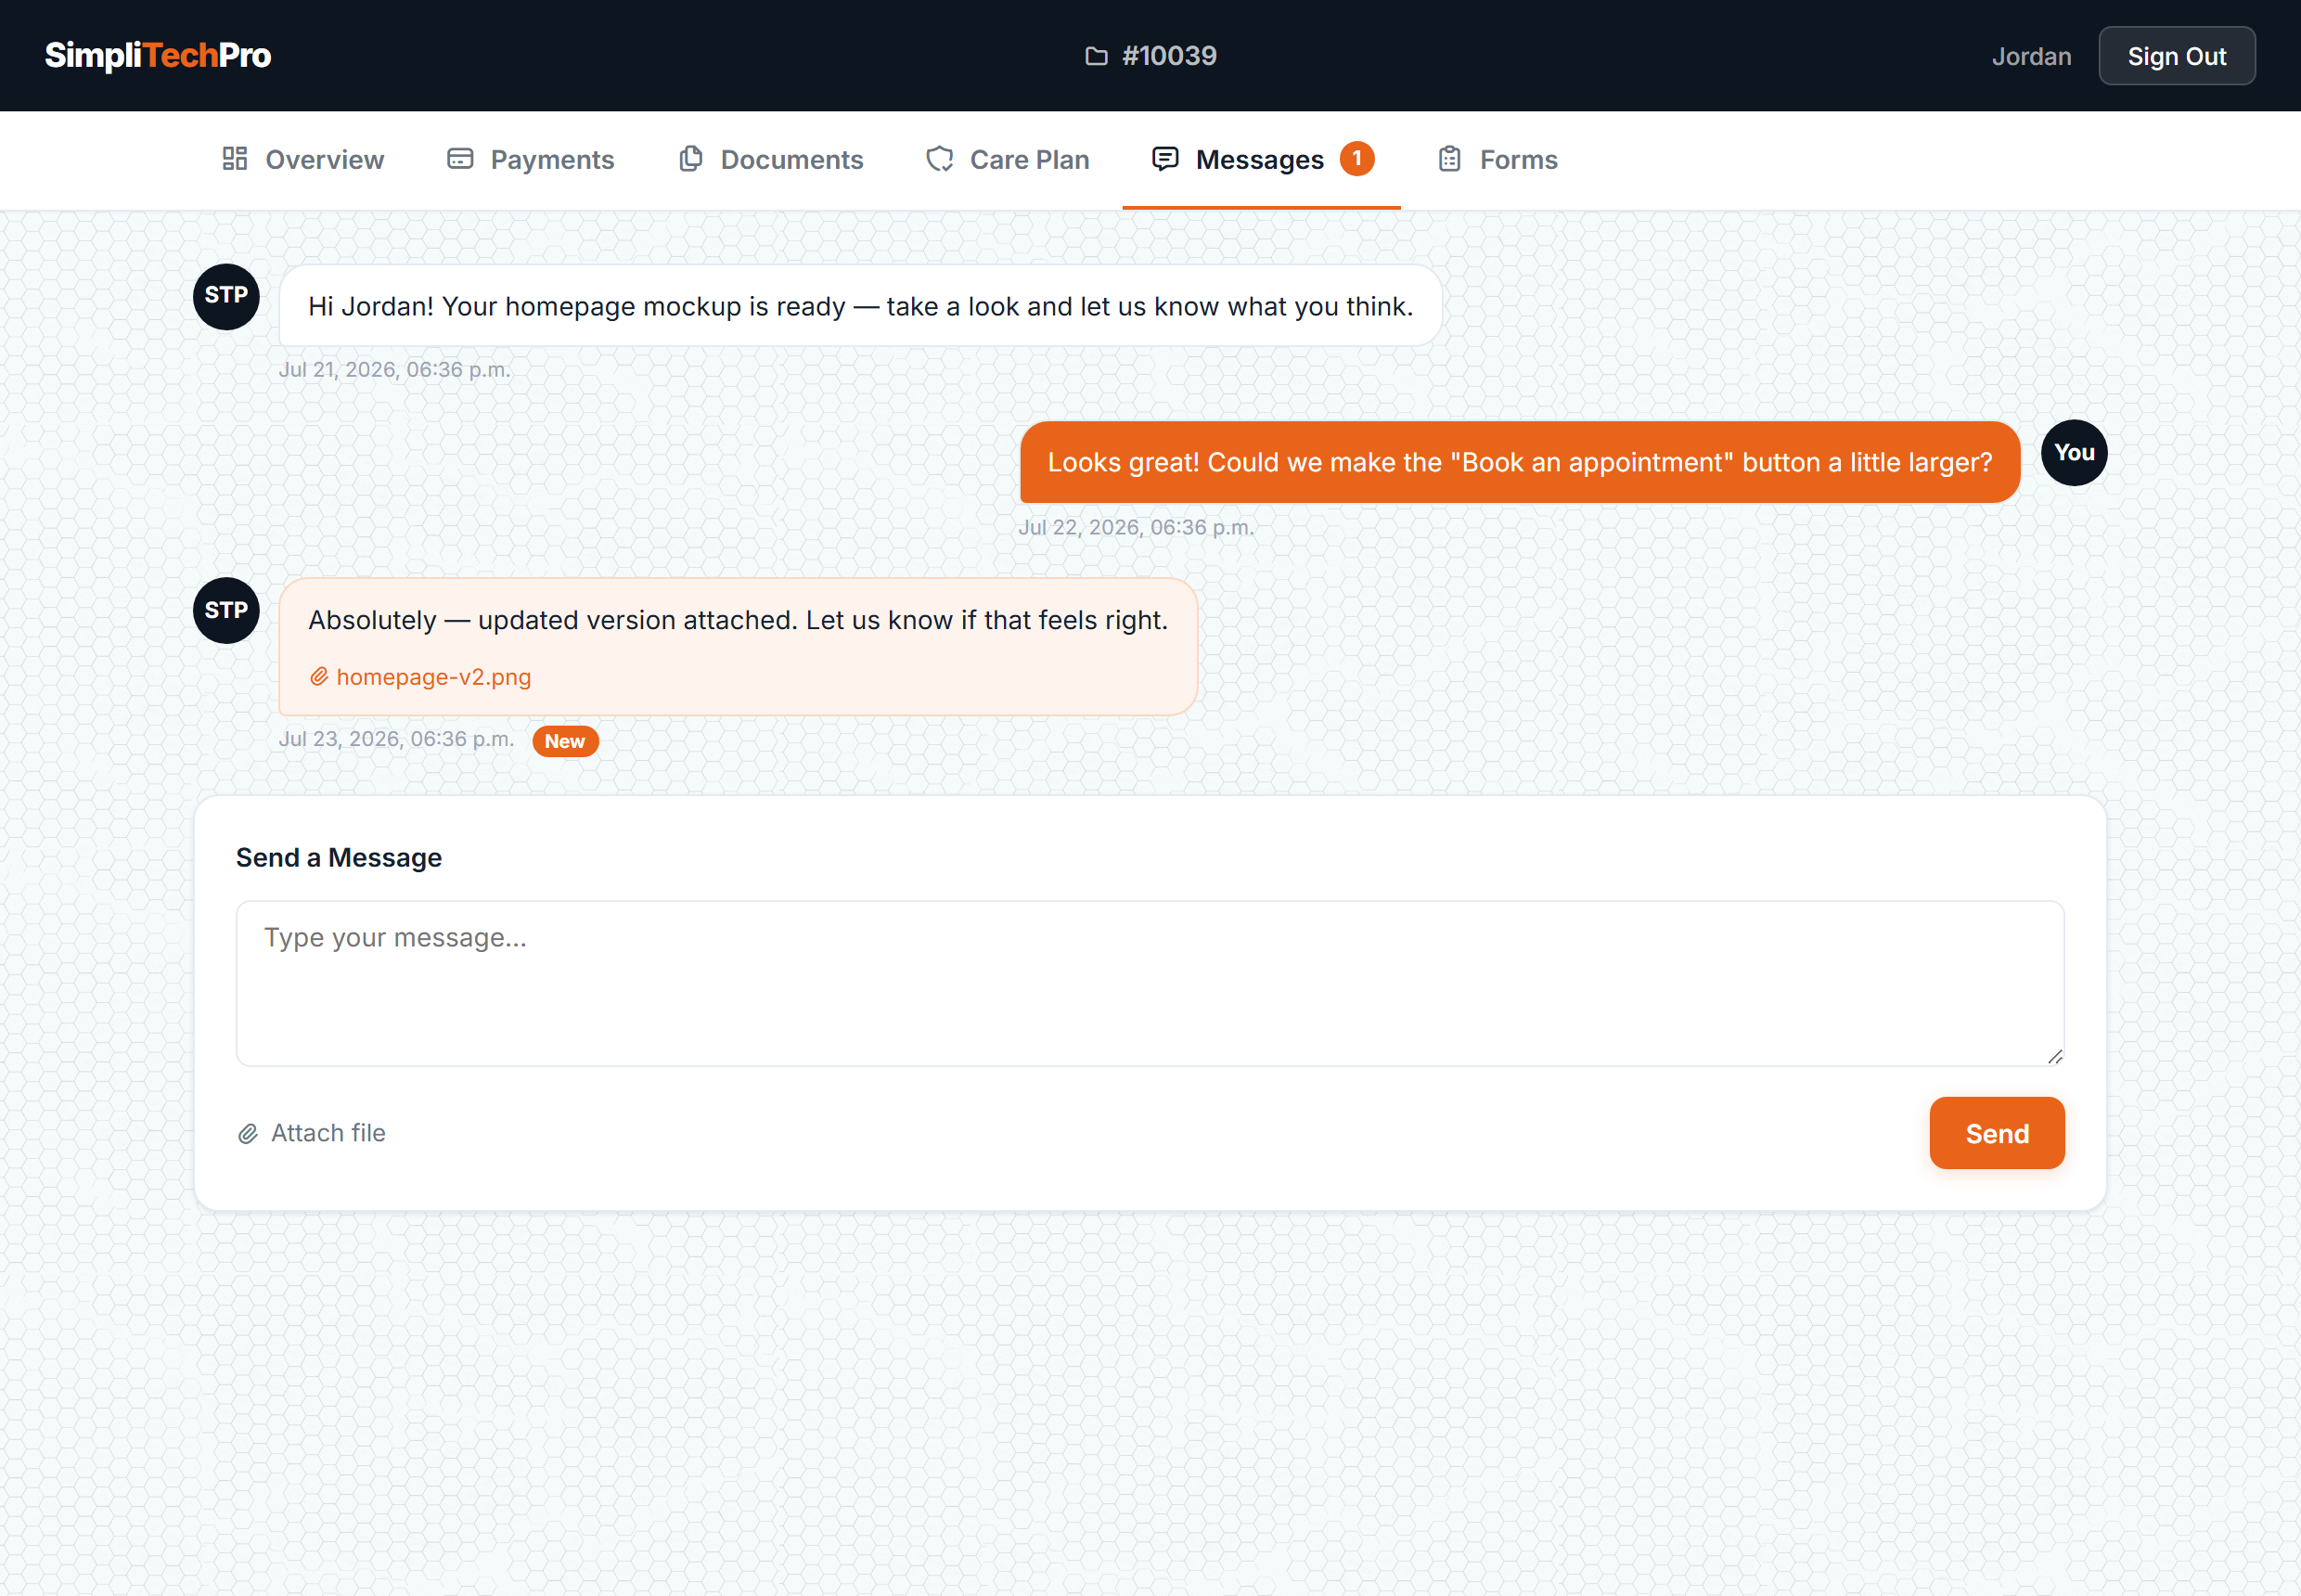The width and height of the screenshot is (2301, 1596).
Task: Click the unread count badge on Messages
Action: pos(1357,159)
